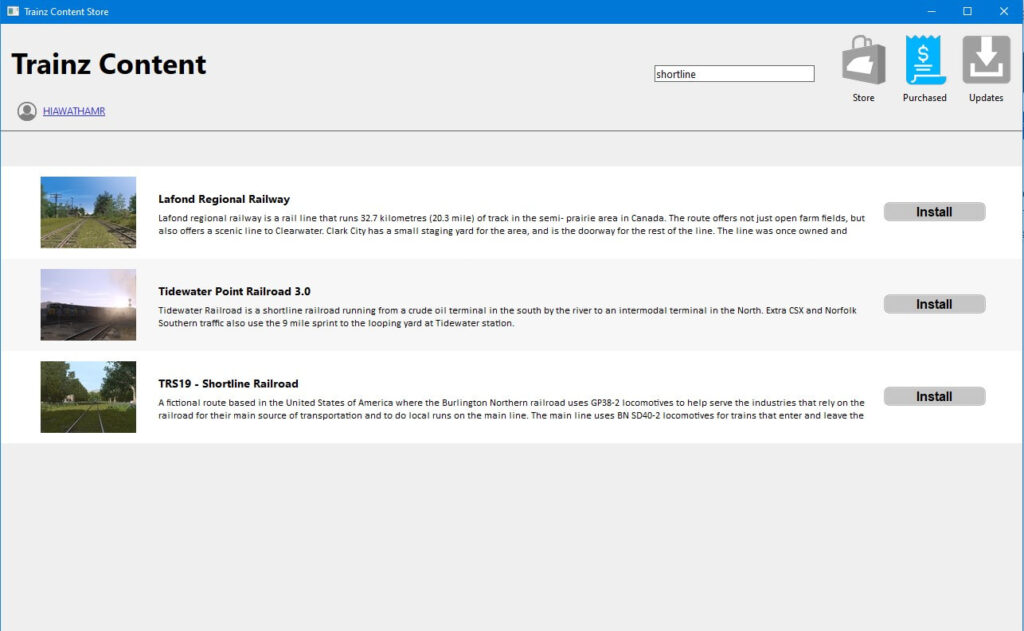Viewport: 1024px width, 631px height.
Task: Maximize the Trainz Content Store window
Action: click(x=967, y=11)
